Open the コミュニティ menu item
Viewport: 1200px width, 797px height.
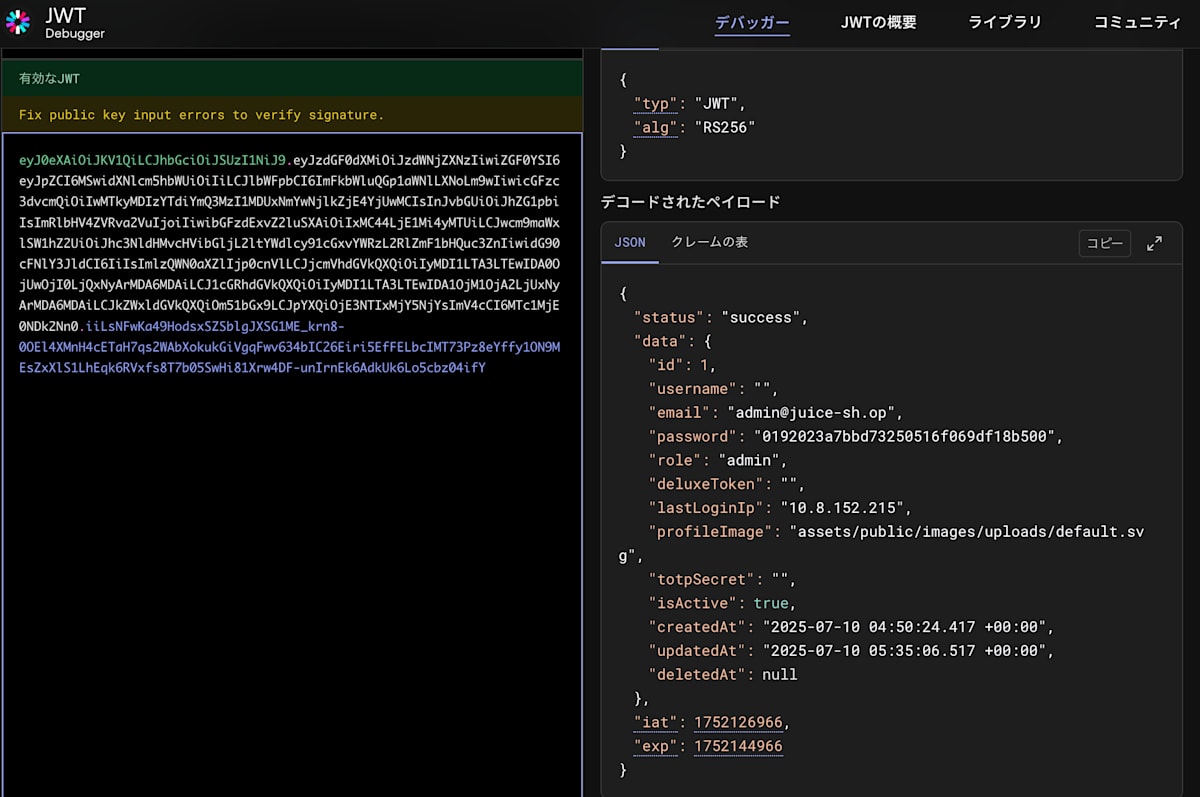(1137, 23)
